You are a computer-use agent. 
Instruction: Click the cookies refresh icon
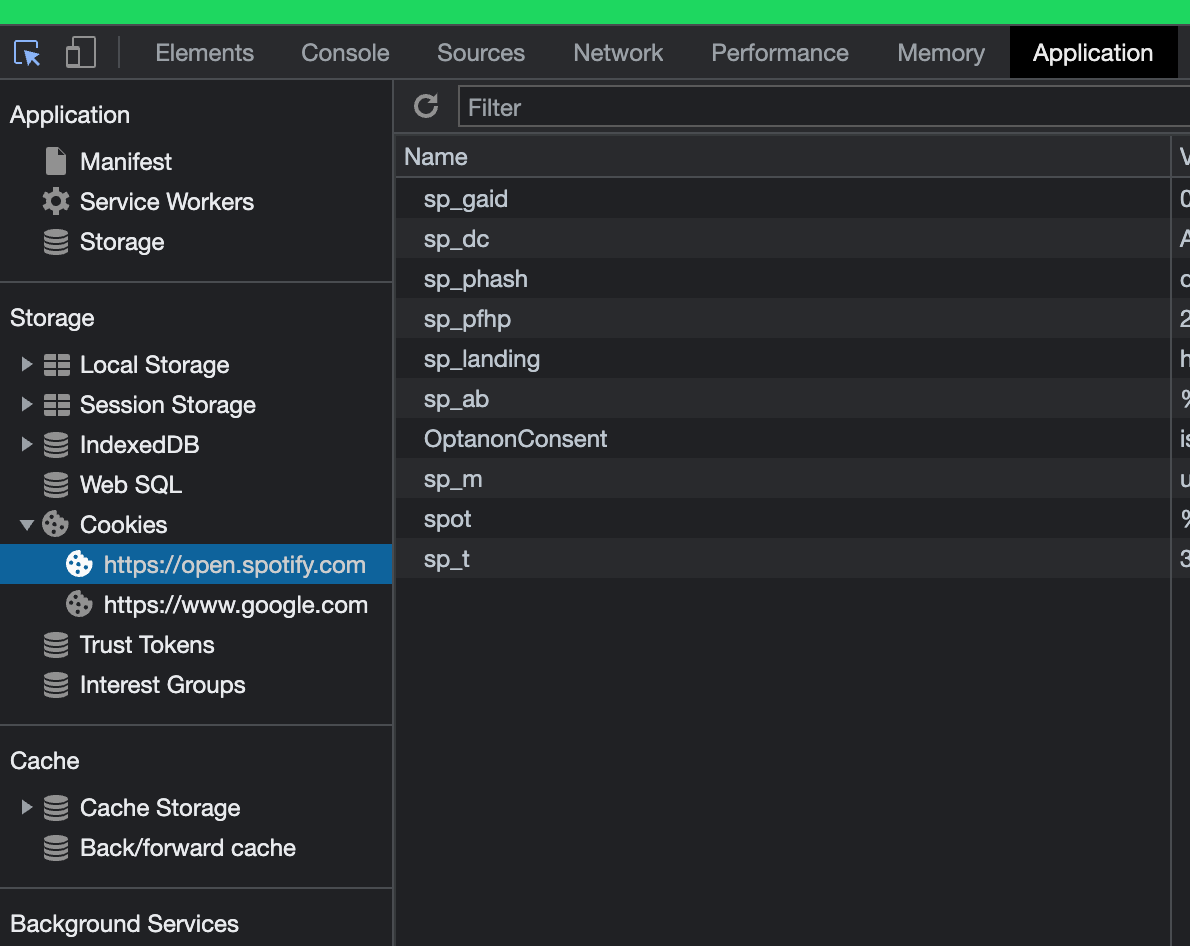[427, 106]
